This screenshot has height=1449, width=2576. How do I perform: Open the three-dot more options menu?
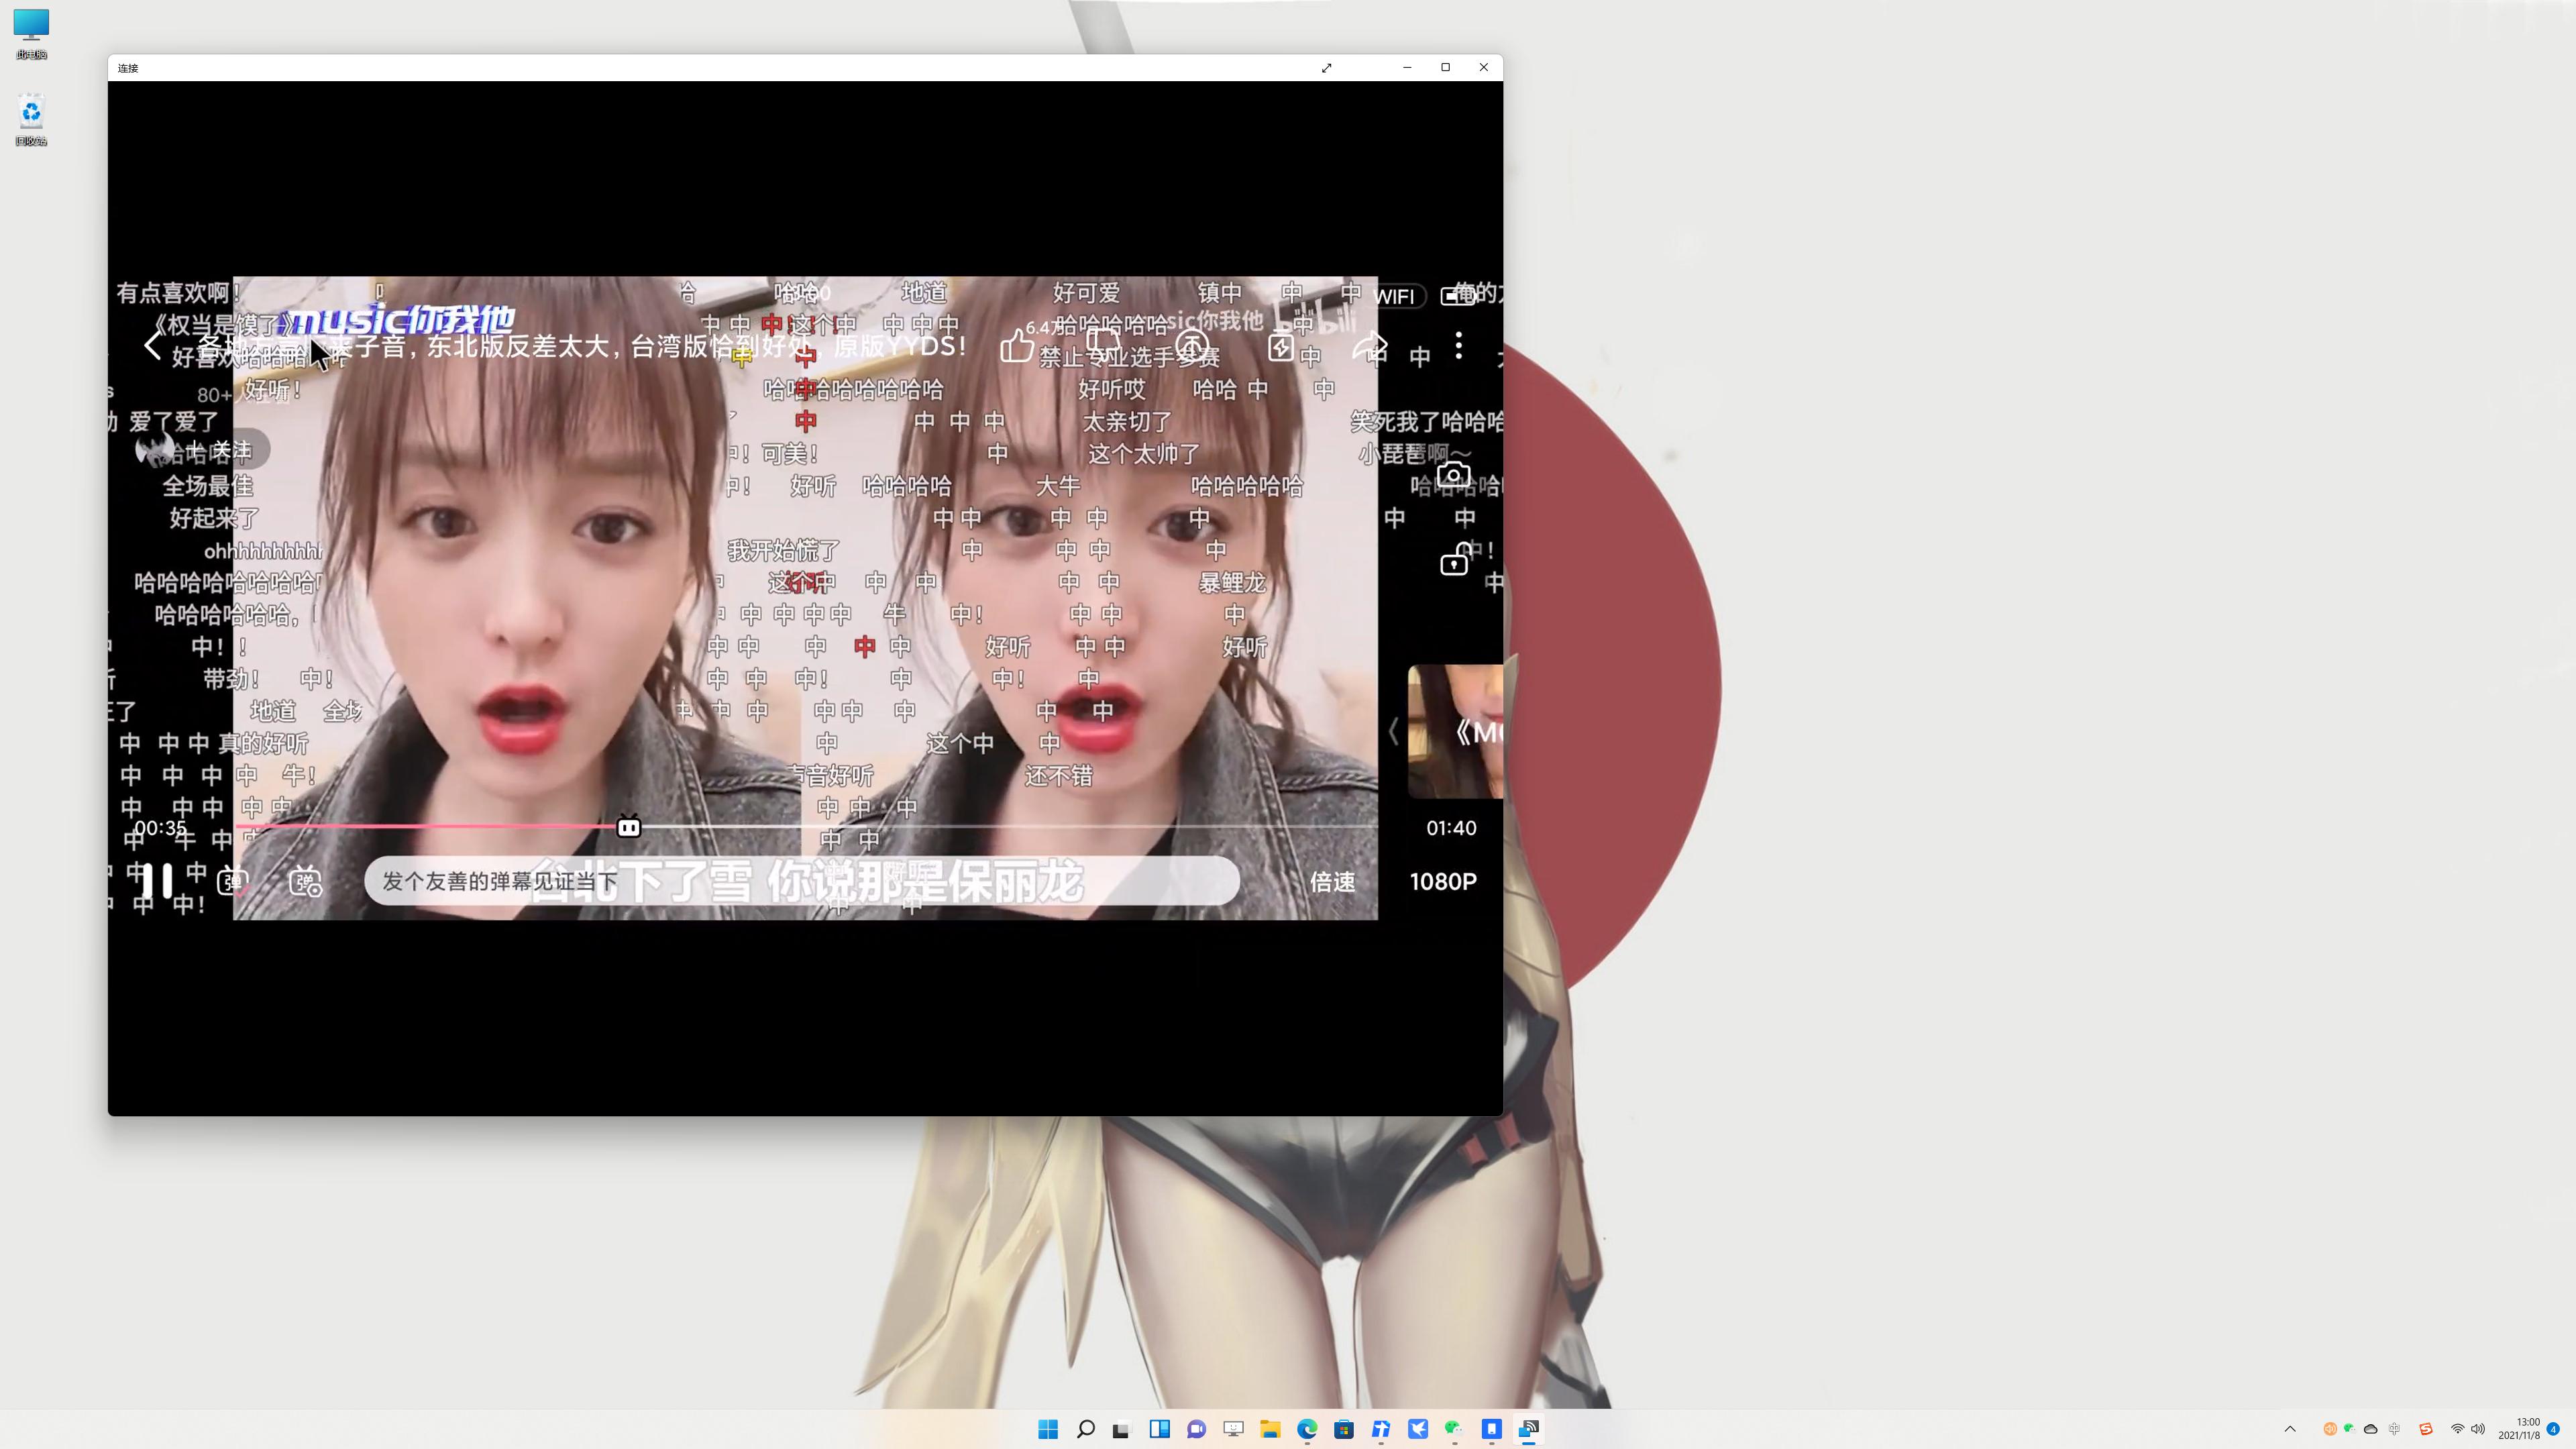pos(1459,346)
